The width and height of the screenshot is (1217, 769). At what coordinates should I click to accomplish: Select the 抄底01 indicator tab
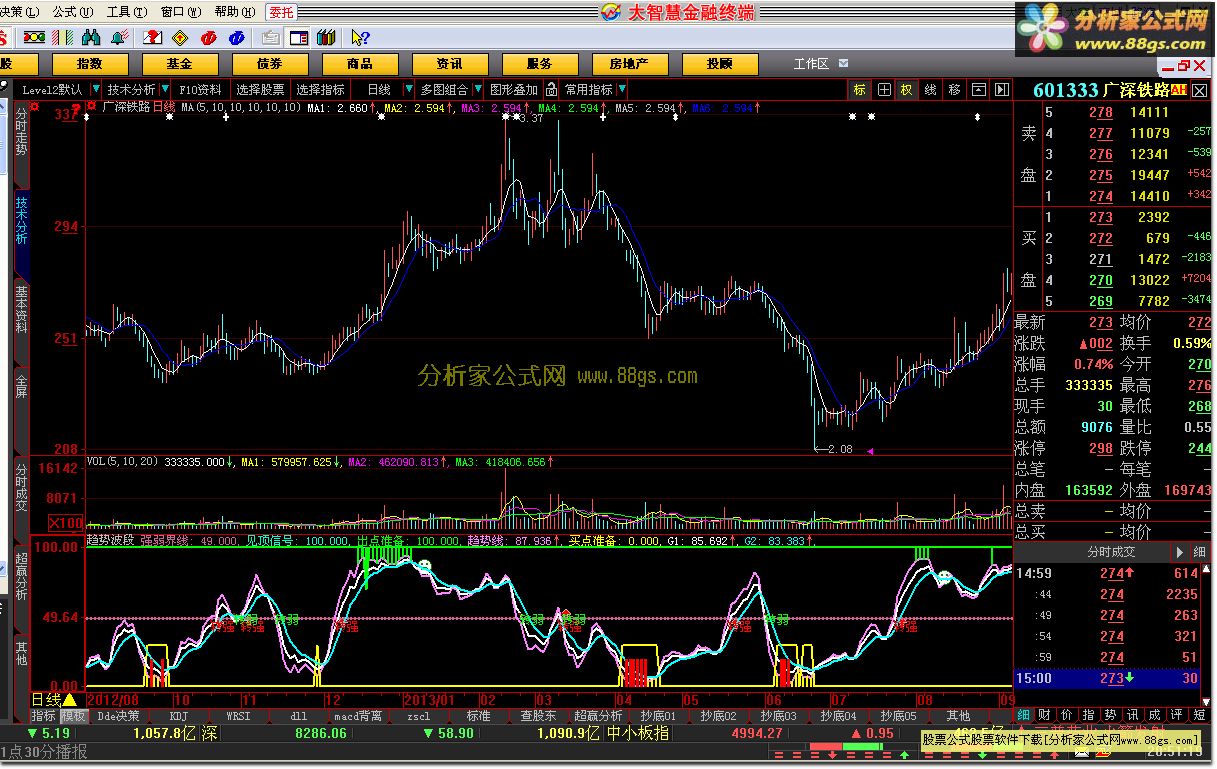tap(658, 716)
